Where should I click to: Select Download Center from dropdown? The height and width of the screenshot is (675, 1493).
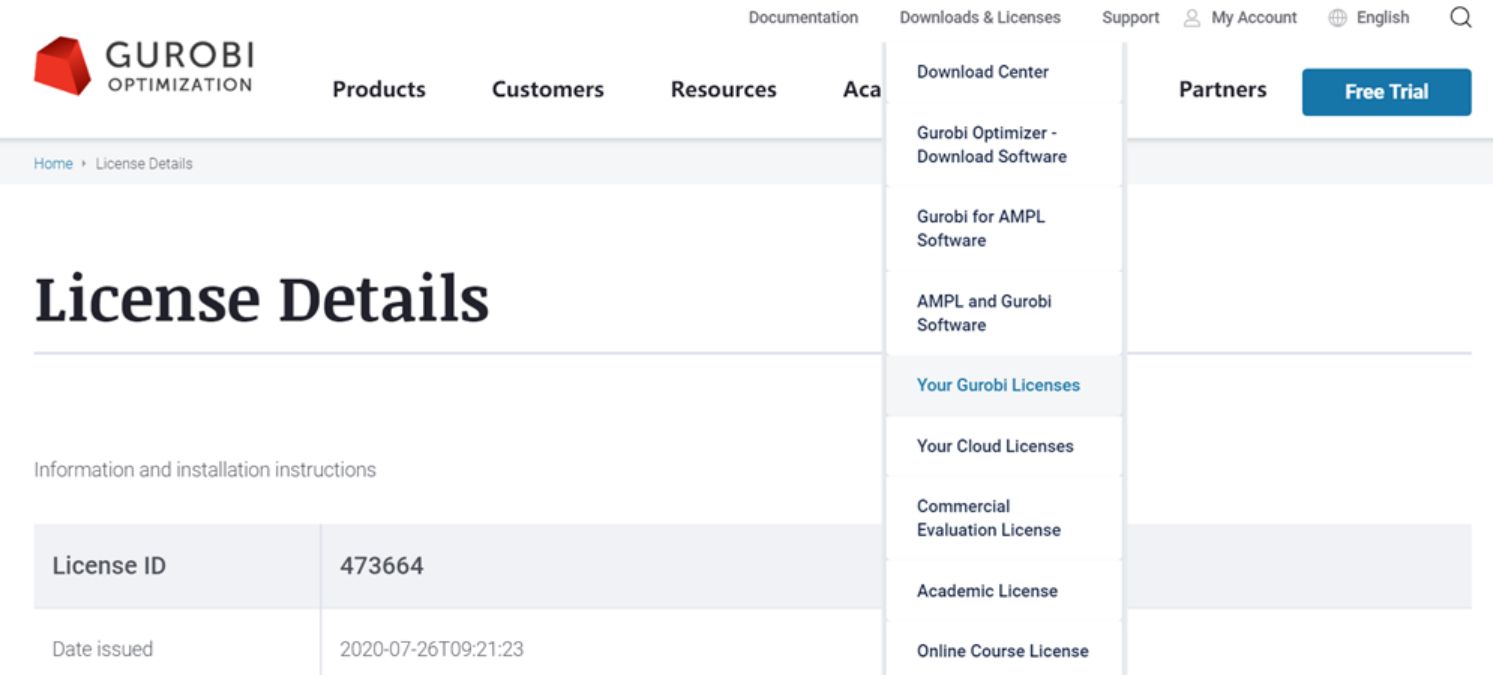[1004, 72]
